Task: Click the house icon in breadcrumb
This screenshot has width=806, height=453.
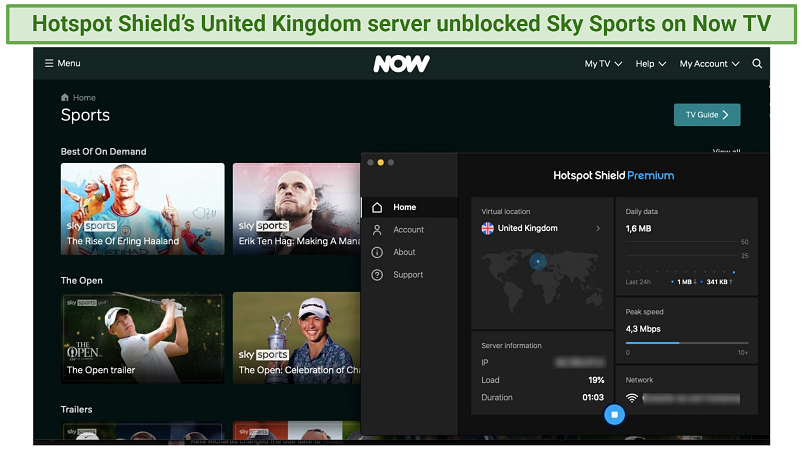Action: (65, 97)
